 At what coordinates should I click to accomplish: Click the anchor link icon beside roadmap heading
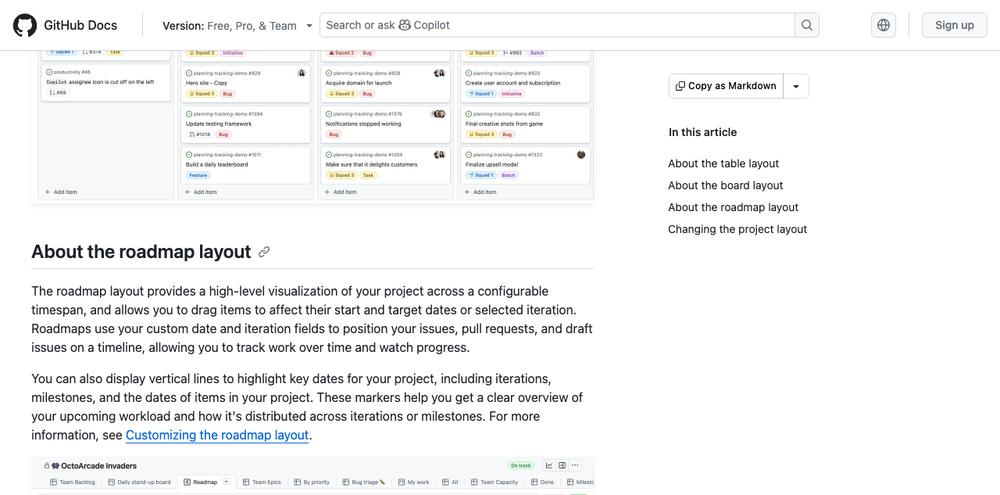(264, 252)
